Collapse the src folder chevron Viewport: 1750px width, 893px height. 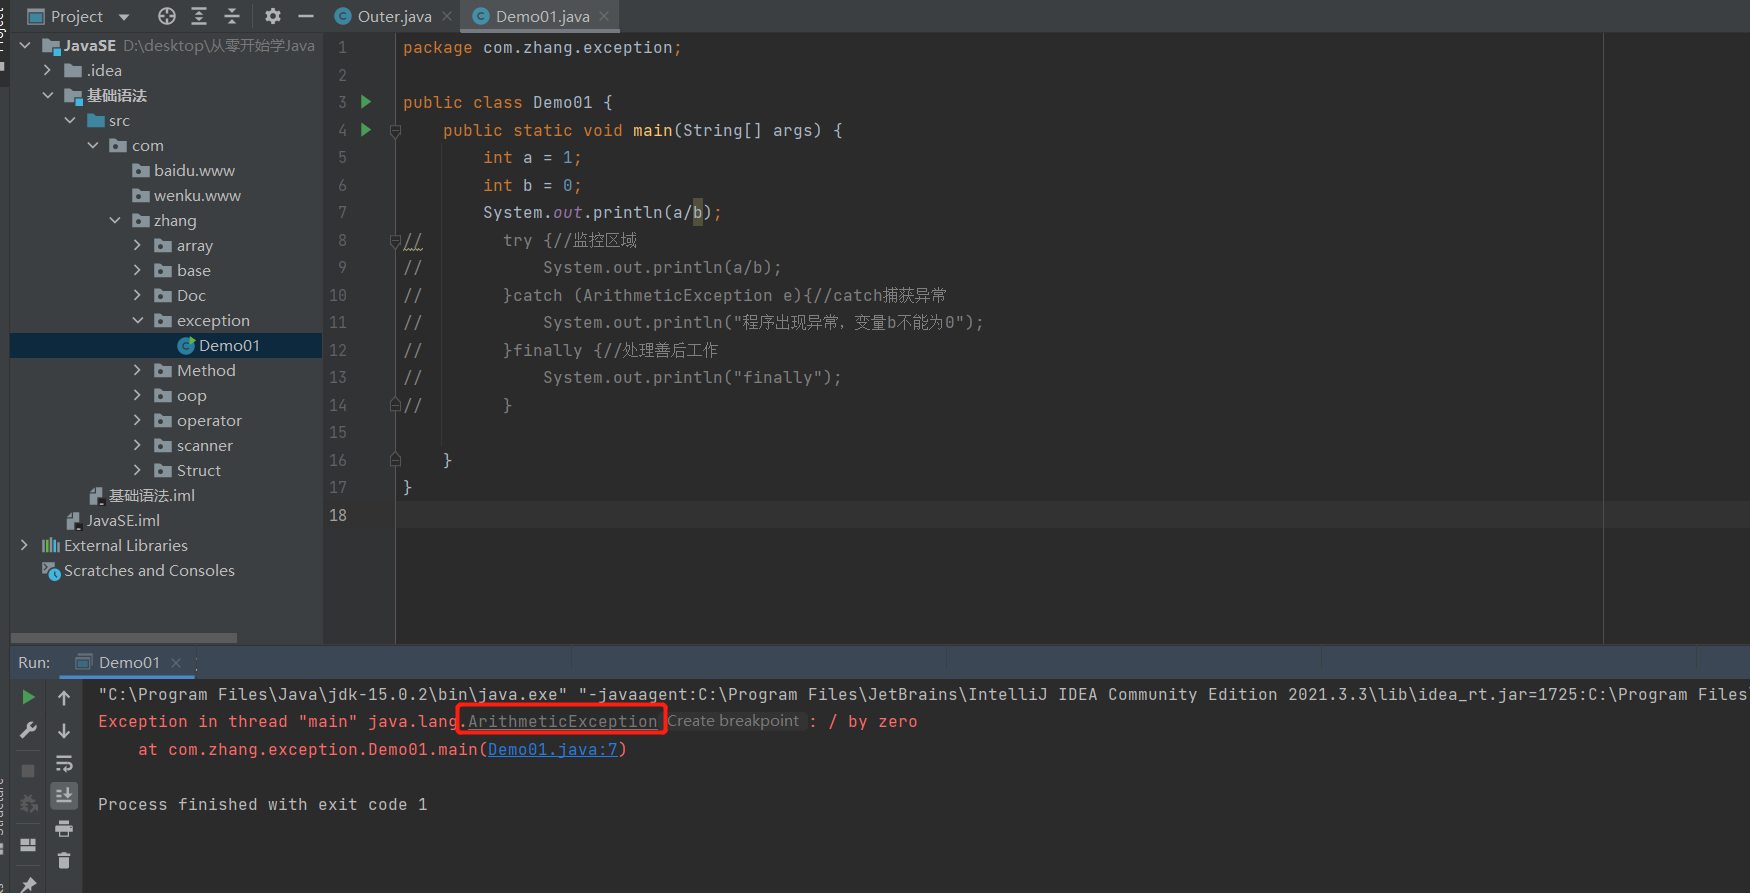click(x=70, y=120)
